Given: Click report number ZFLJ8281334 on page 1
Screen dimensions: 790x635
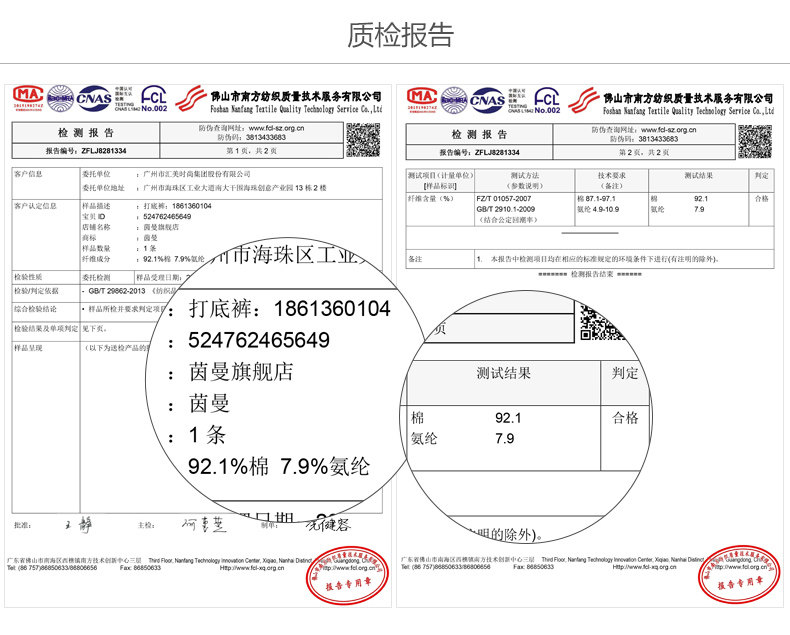Looking at the screenshot, I should (x=104, y=151).
